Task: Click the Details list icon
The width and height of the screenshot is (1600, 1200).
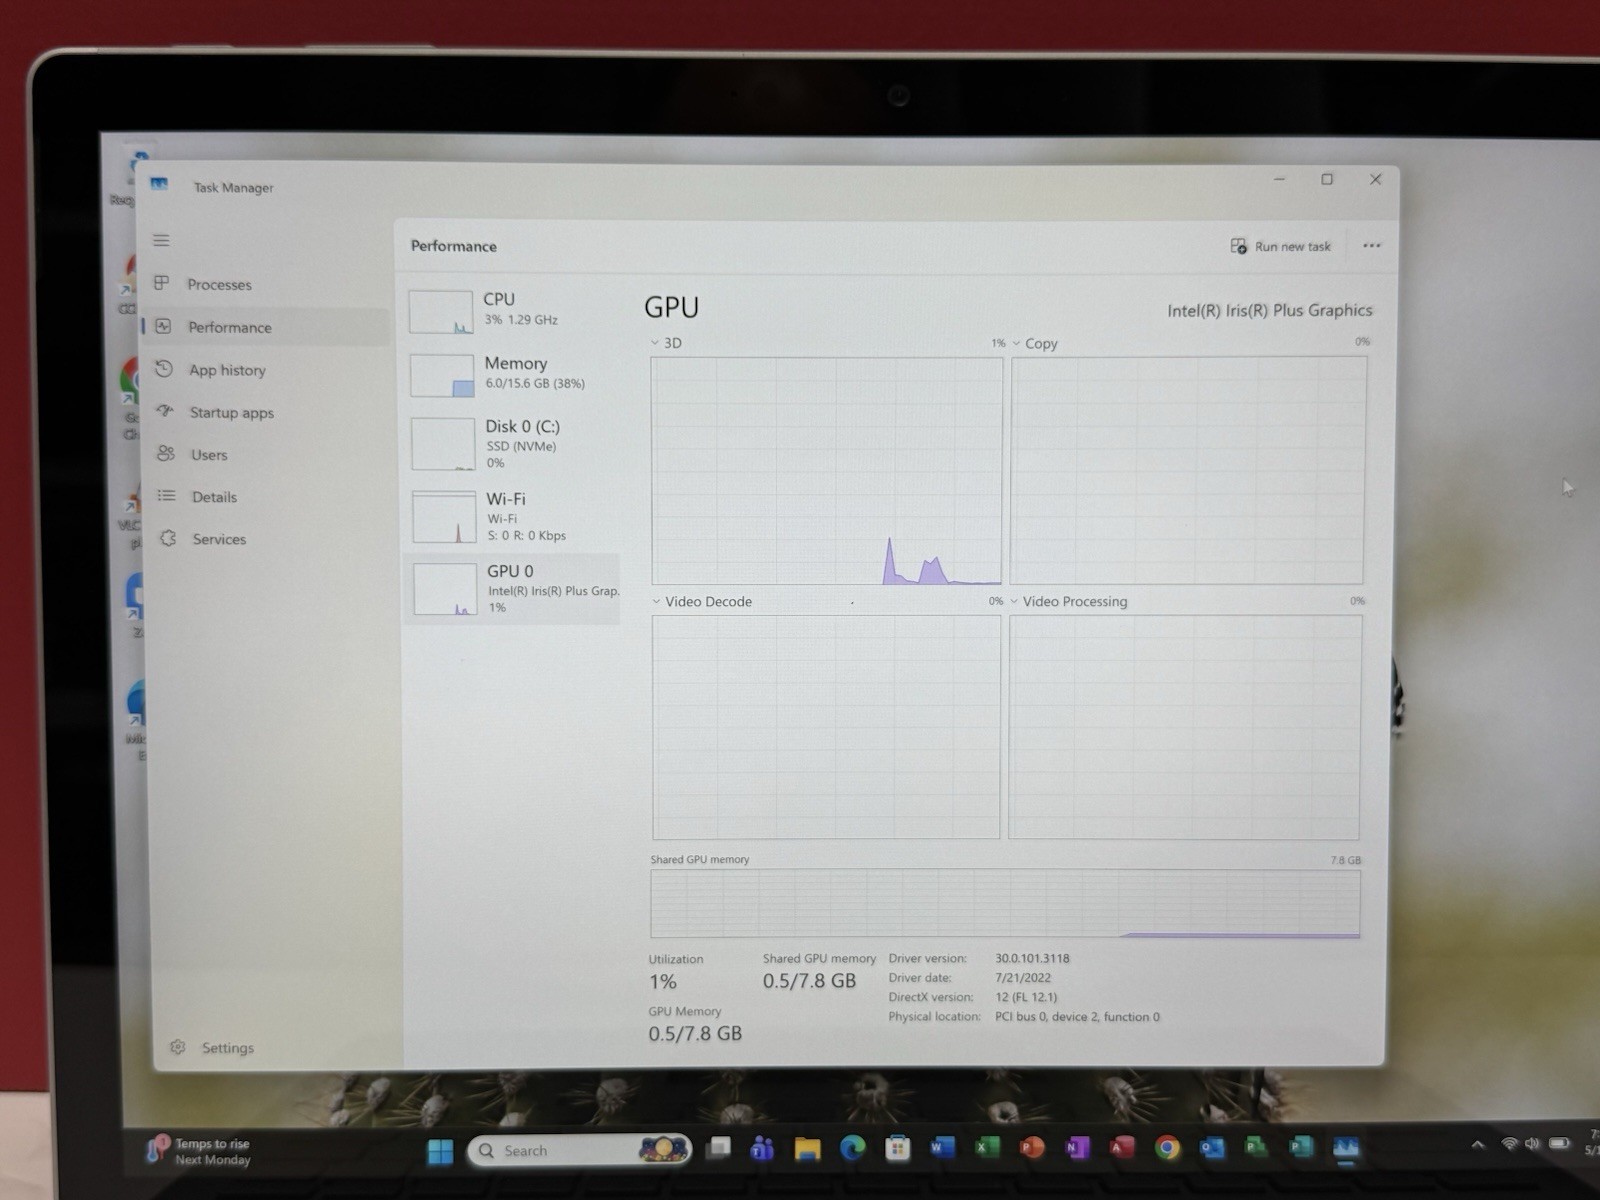Action: click(x=167, y=495)
